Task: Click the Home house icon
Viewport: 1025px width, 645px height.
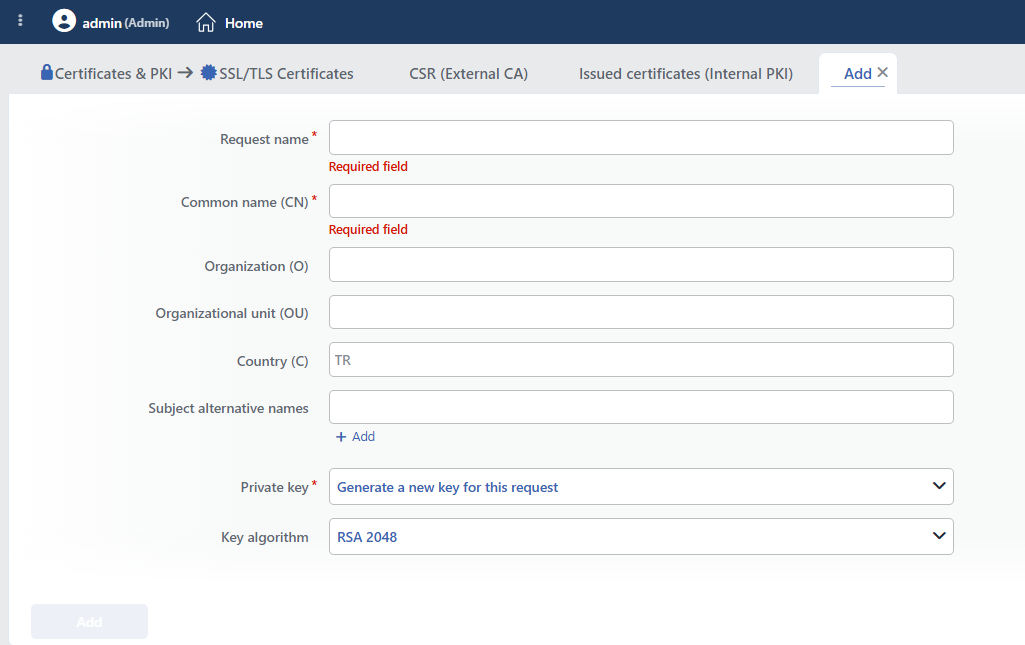Action: 206,22
